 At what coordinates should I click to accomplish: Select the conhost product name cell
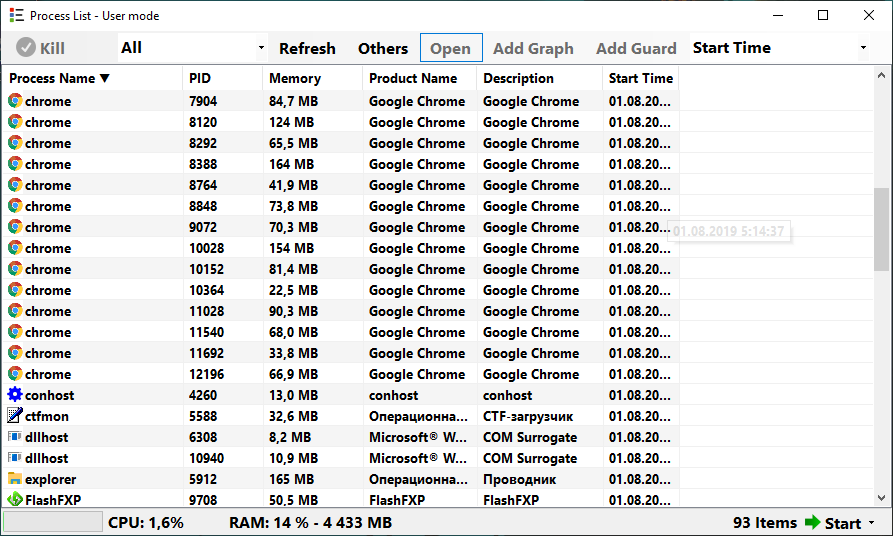click(x=394, y=395)
